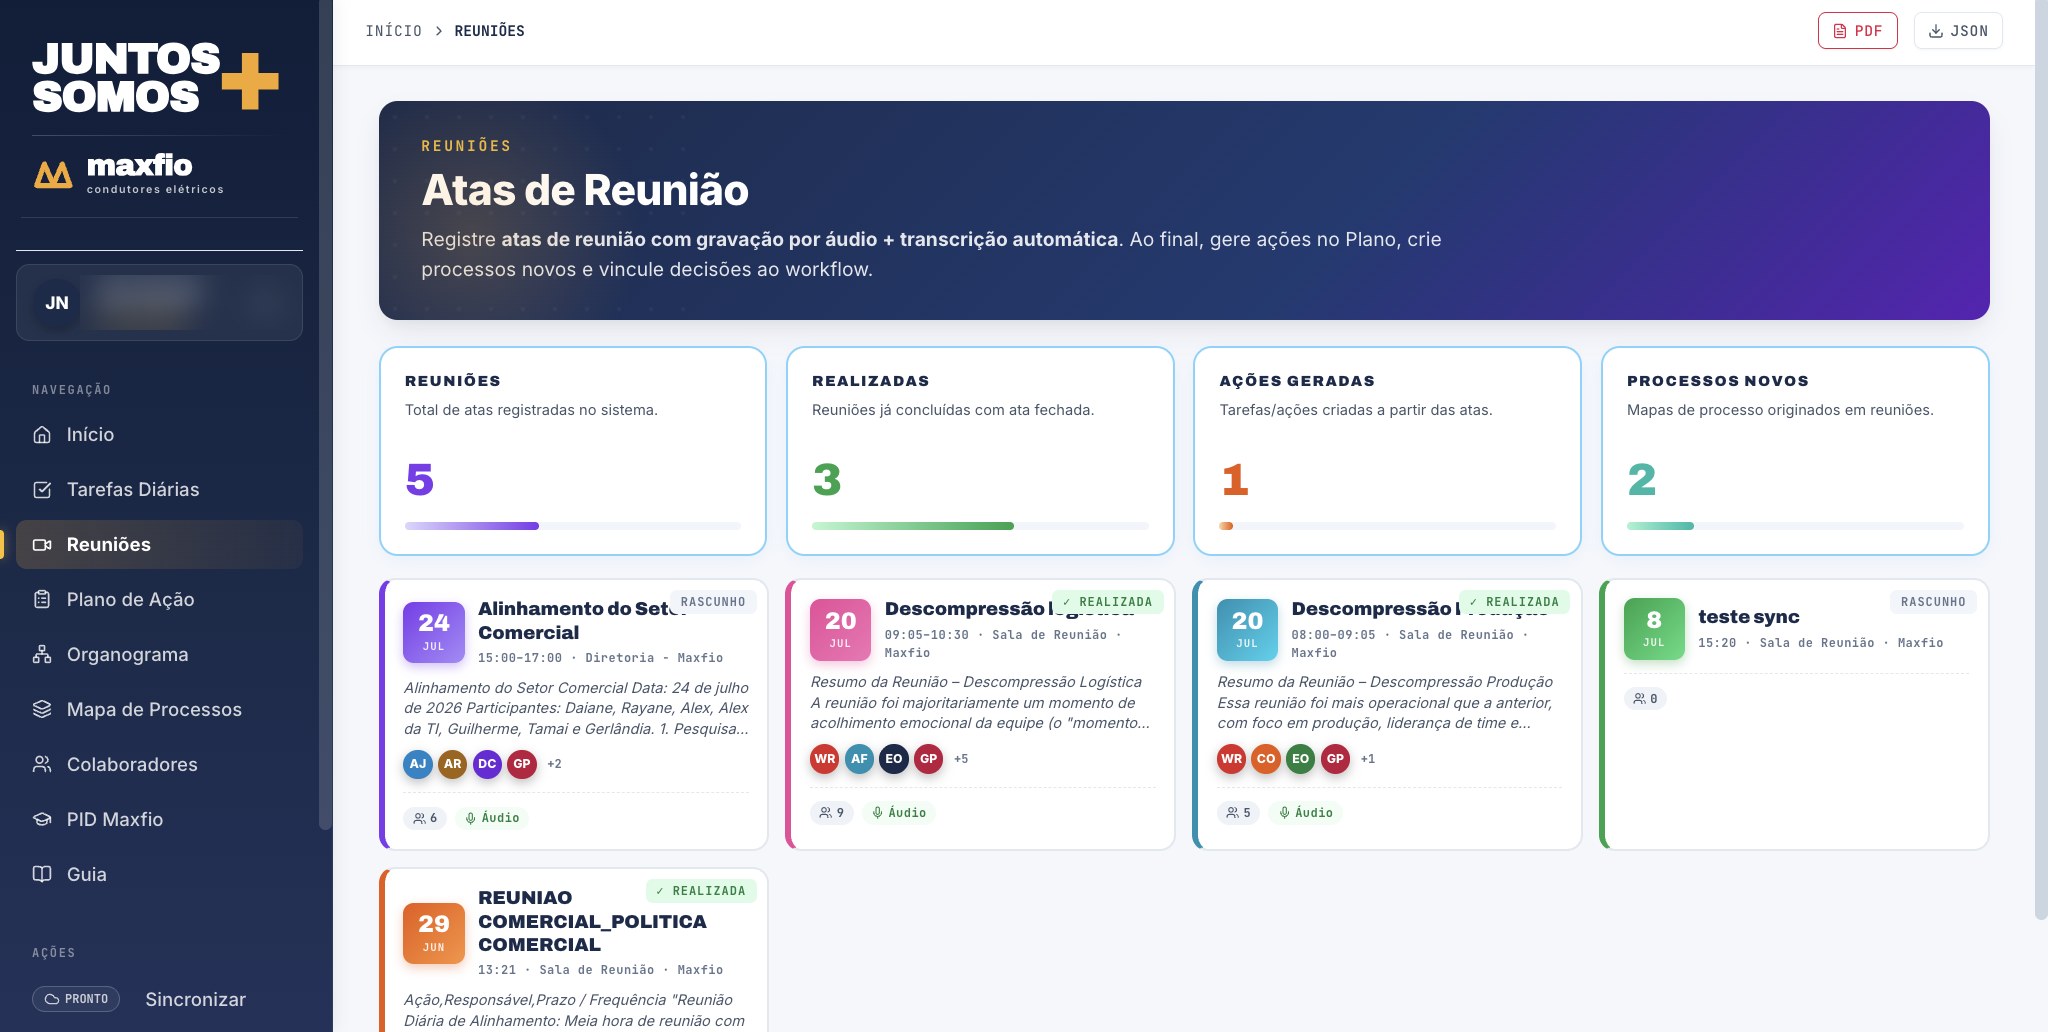2048x1032 pixels.
Task: Click the Ações Geradas stat card
Action: 1387,451
